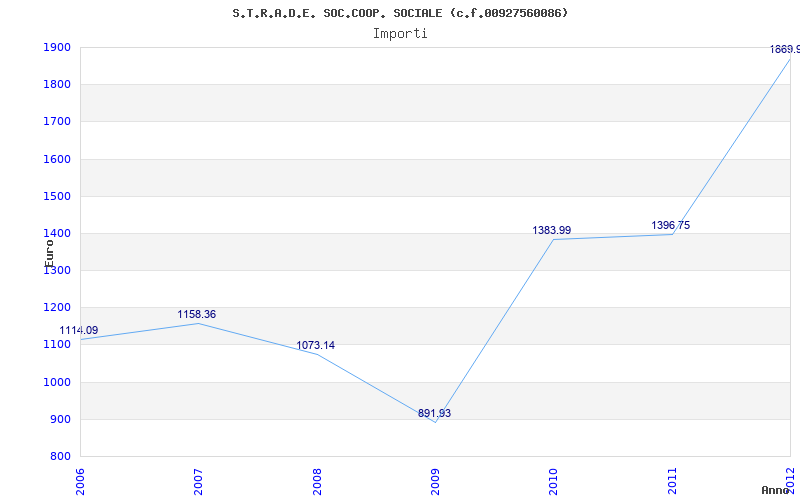Click y-axis value 1500
The height and width of the screenshot is (500, 800).
pos(56,196)
